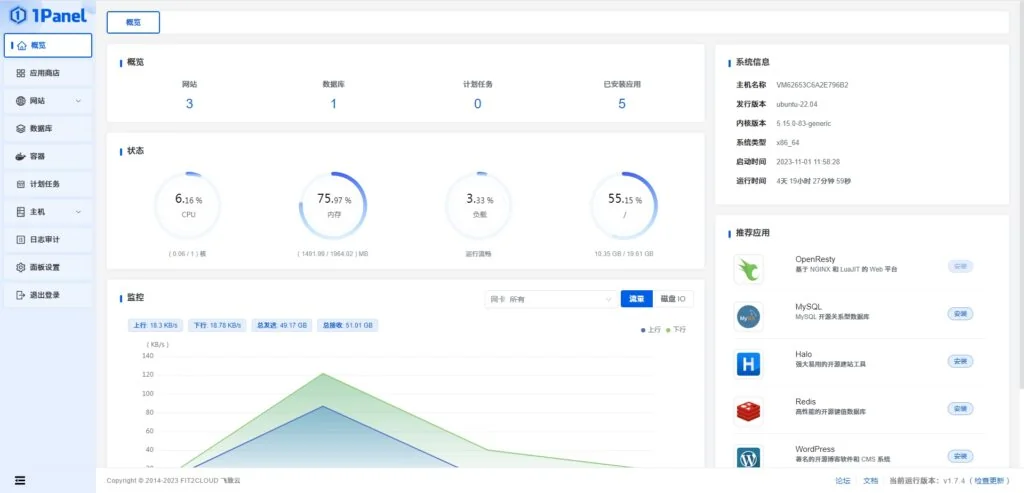The image size is (1024, 493).
Task: Click the 1Panel logo icon
Action: point(19,15)
